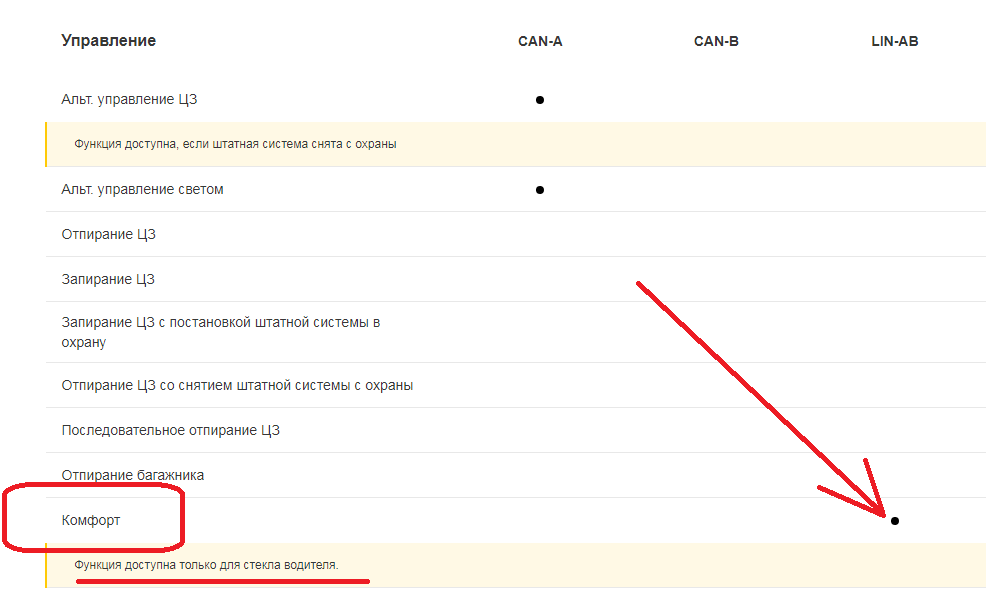This screenshot has width=990, height=596.
Task: Click the Отпирание багажника row
Action: point(132,476)
